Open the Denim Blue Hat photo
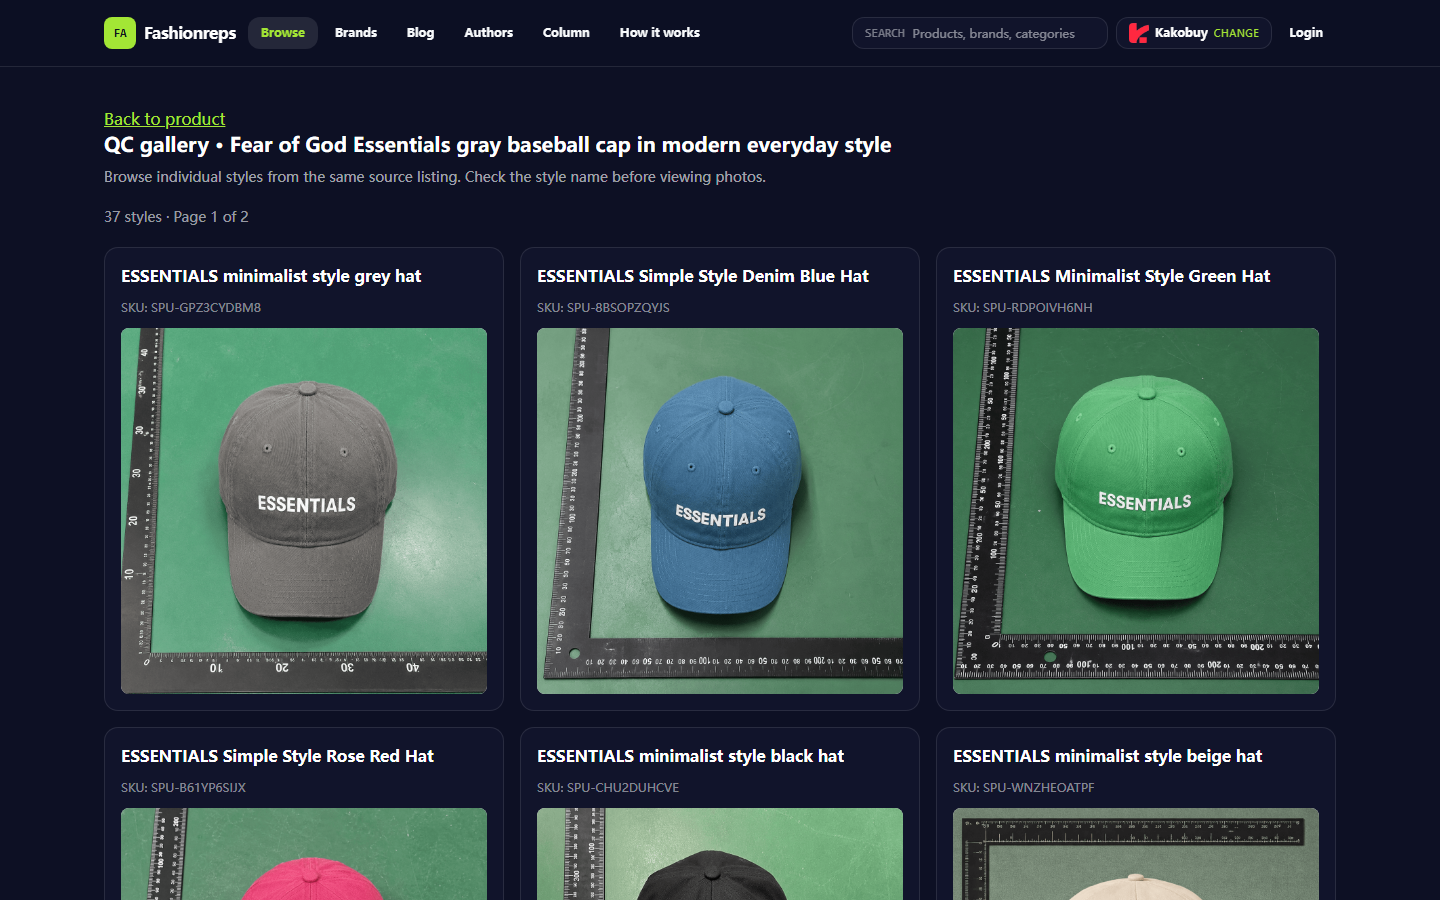The width and height of the screenshot is (1440, 900). [x=720, y=511]
